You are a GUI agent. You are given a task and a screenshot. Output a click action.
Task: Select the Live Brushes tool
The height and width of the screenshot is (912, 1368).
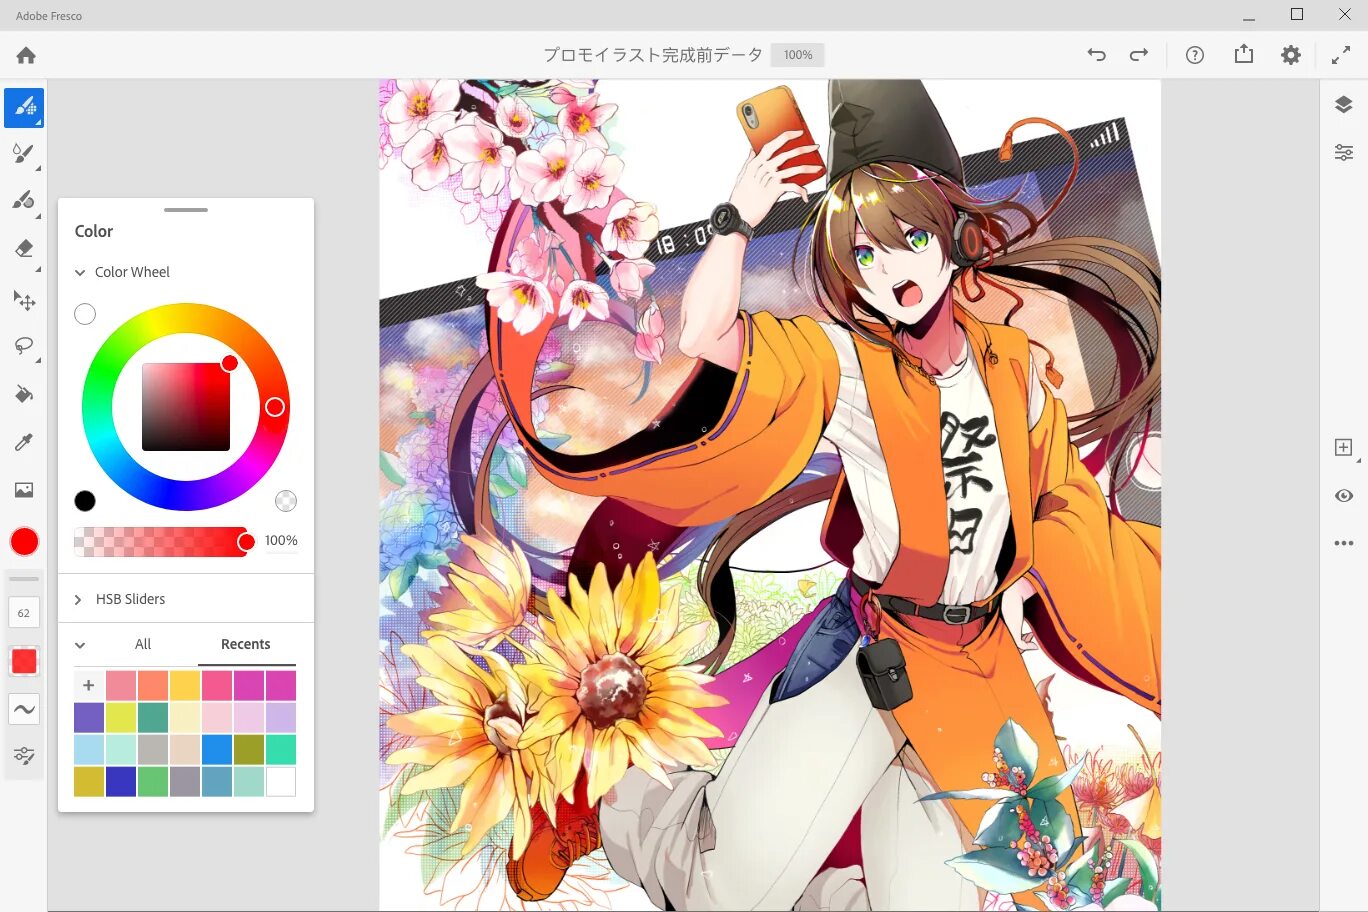[24, 154]
